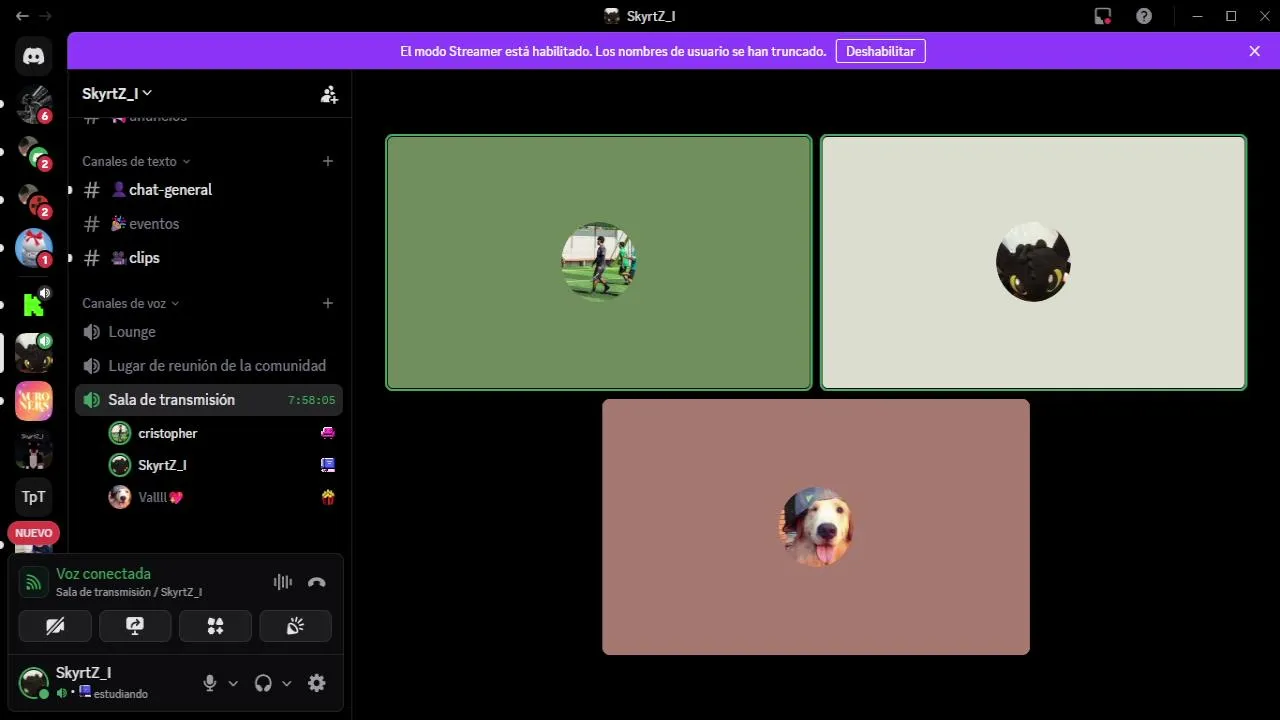Join Lugar de reunión de la comunidad
Image resolution: width=1280 pixels, height=720 pixels.
click(209, 366)
